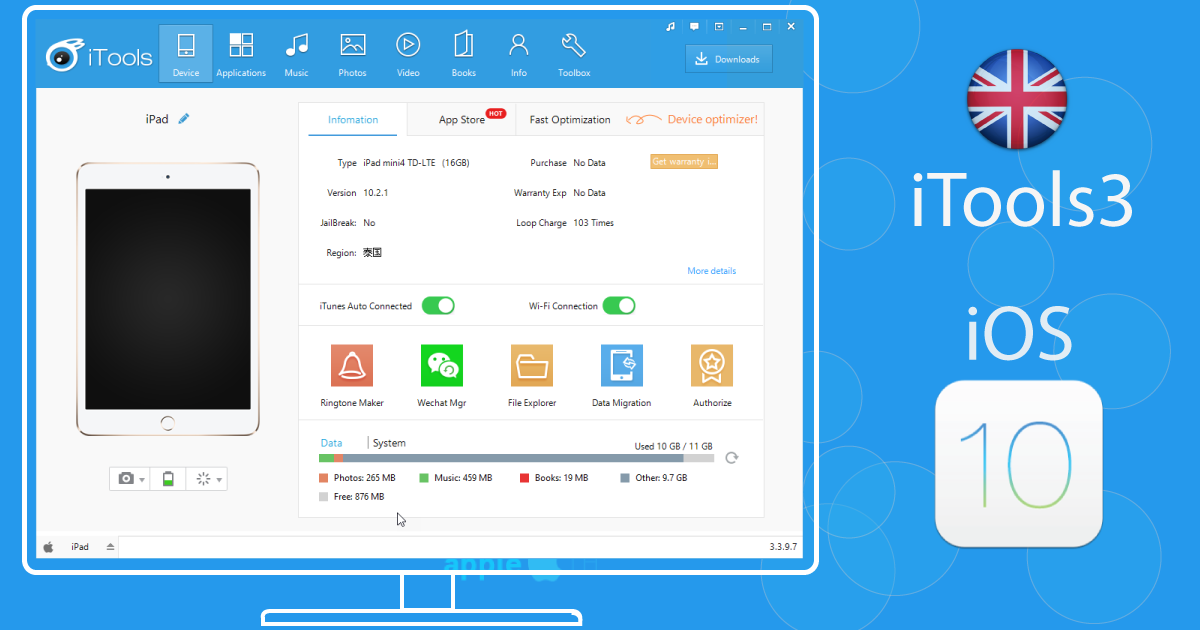Switch to the Video section
This screenshot has height=630, width=1200.
click(408, 53)
